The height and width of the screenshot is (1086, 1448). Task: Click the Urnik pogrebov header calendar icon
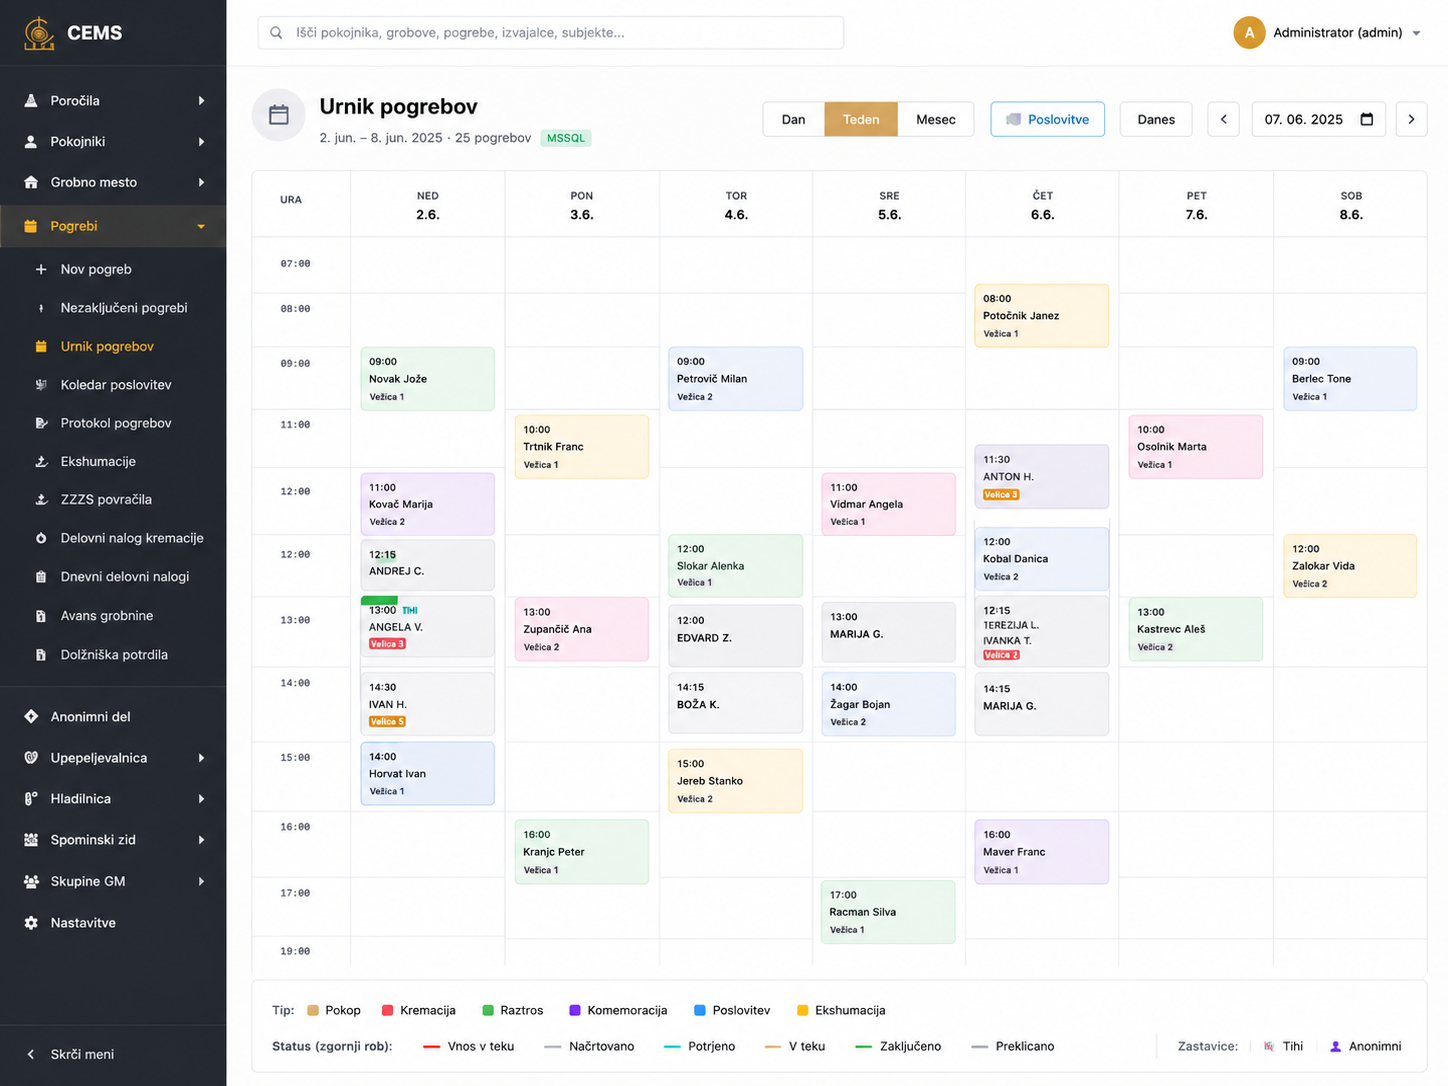click(x=279, y=115)
